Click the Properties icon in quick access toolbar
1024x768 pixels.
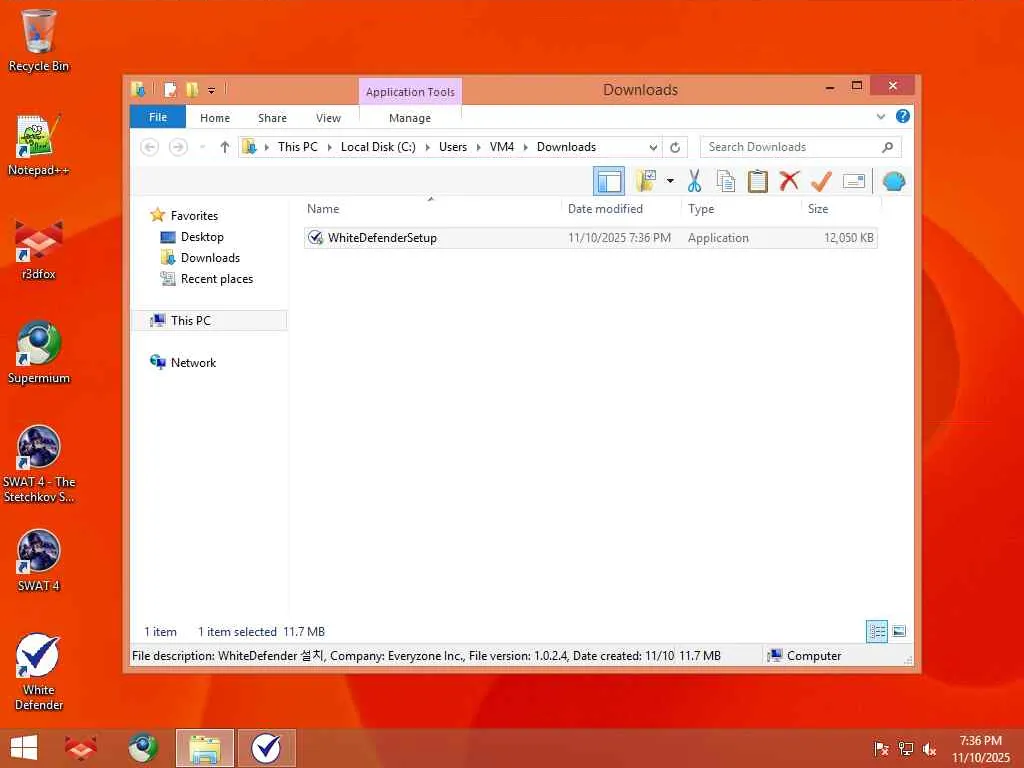coord(170,89)
